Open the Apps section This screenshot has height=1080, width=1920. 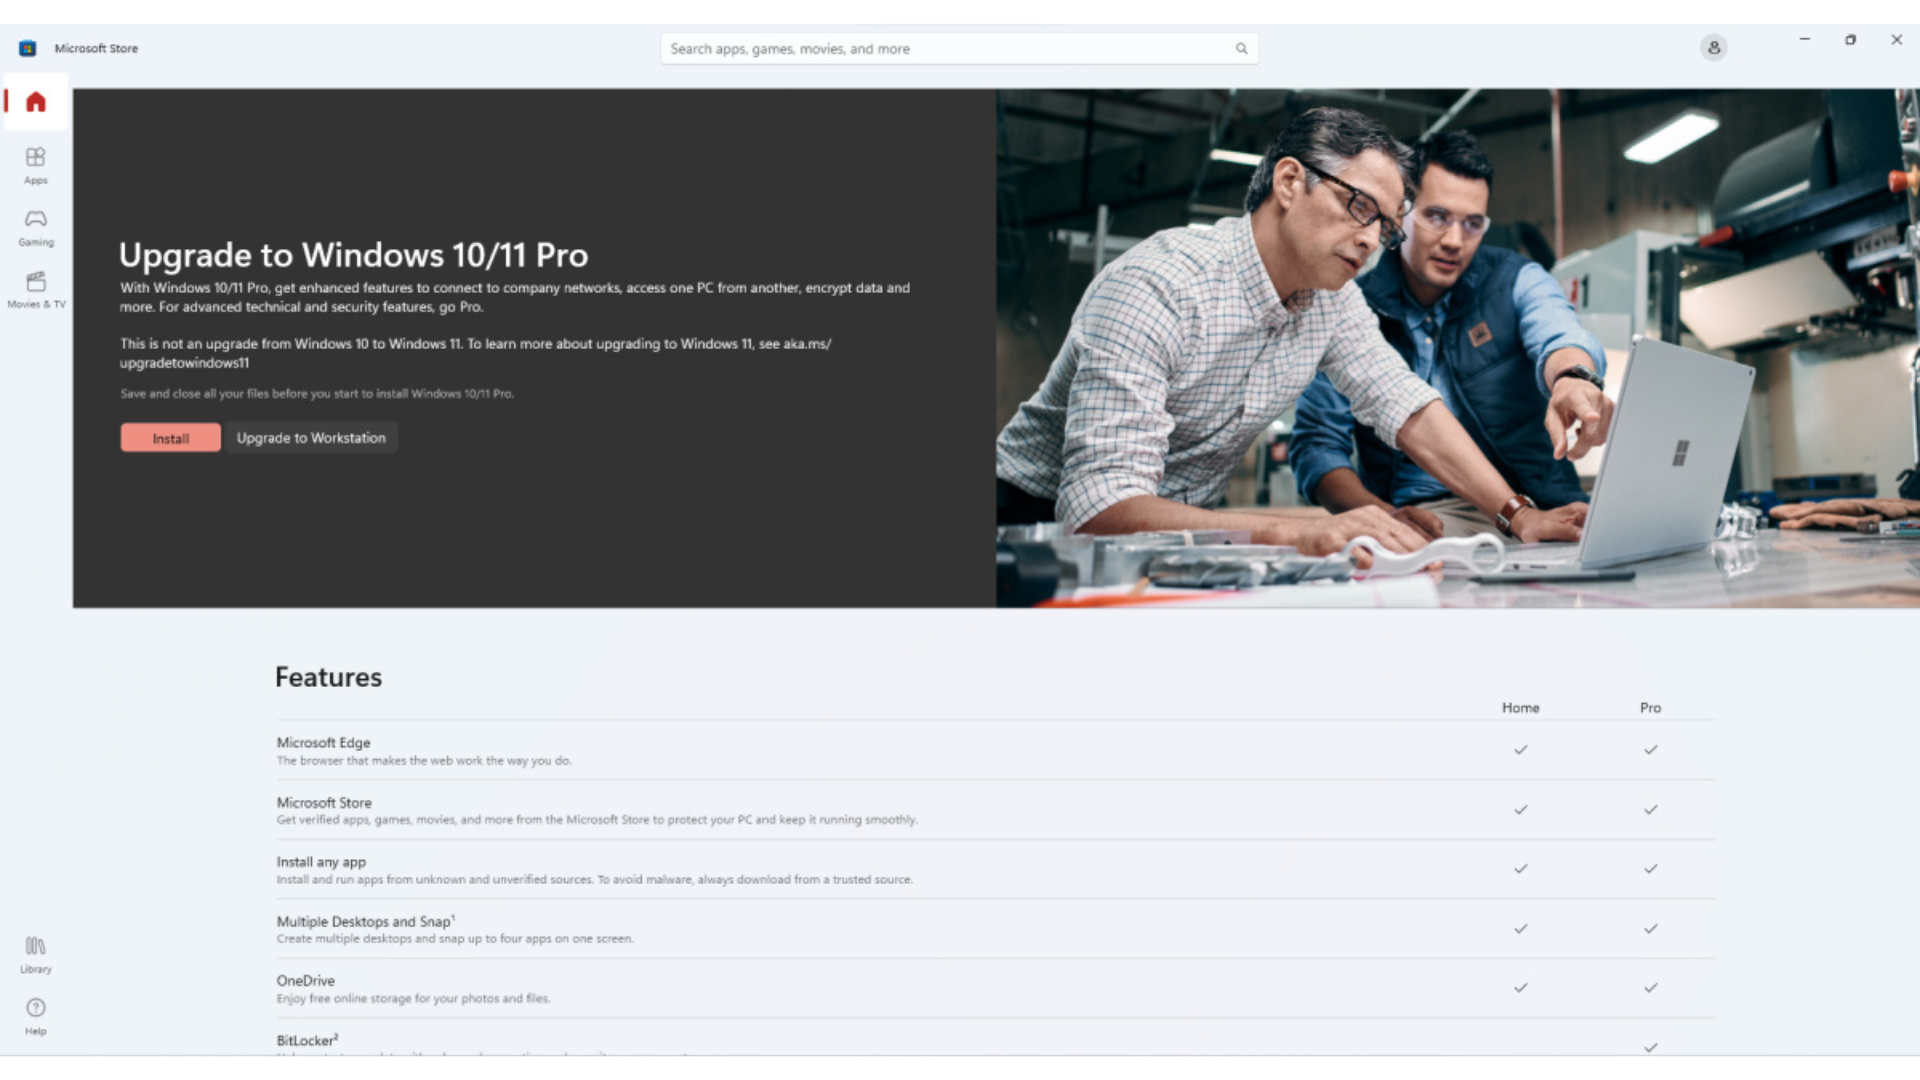coord(35,165)
